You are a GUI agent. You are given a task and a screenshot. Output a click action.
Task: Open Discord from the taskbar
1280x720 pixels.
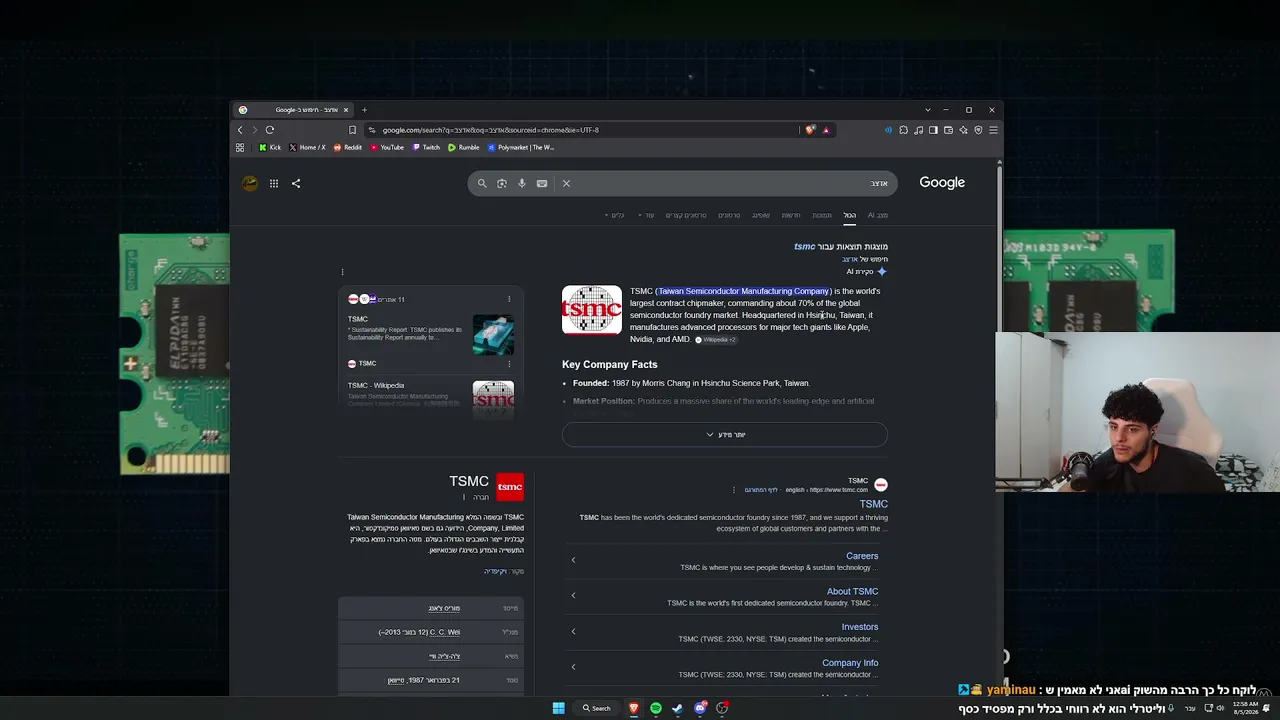[701, 708]
